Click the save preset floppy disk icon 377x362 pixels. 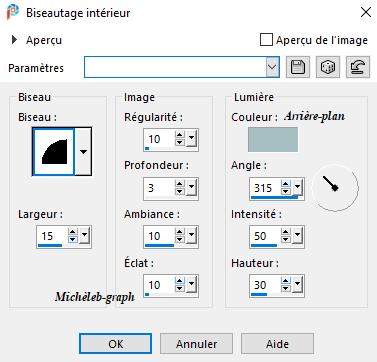click(x=298, y=67)
